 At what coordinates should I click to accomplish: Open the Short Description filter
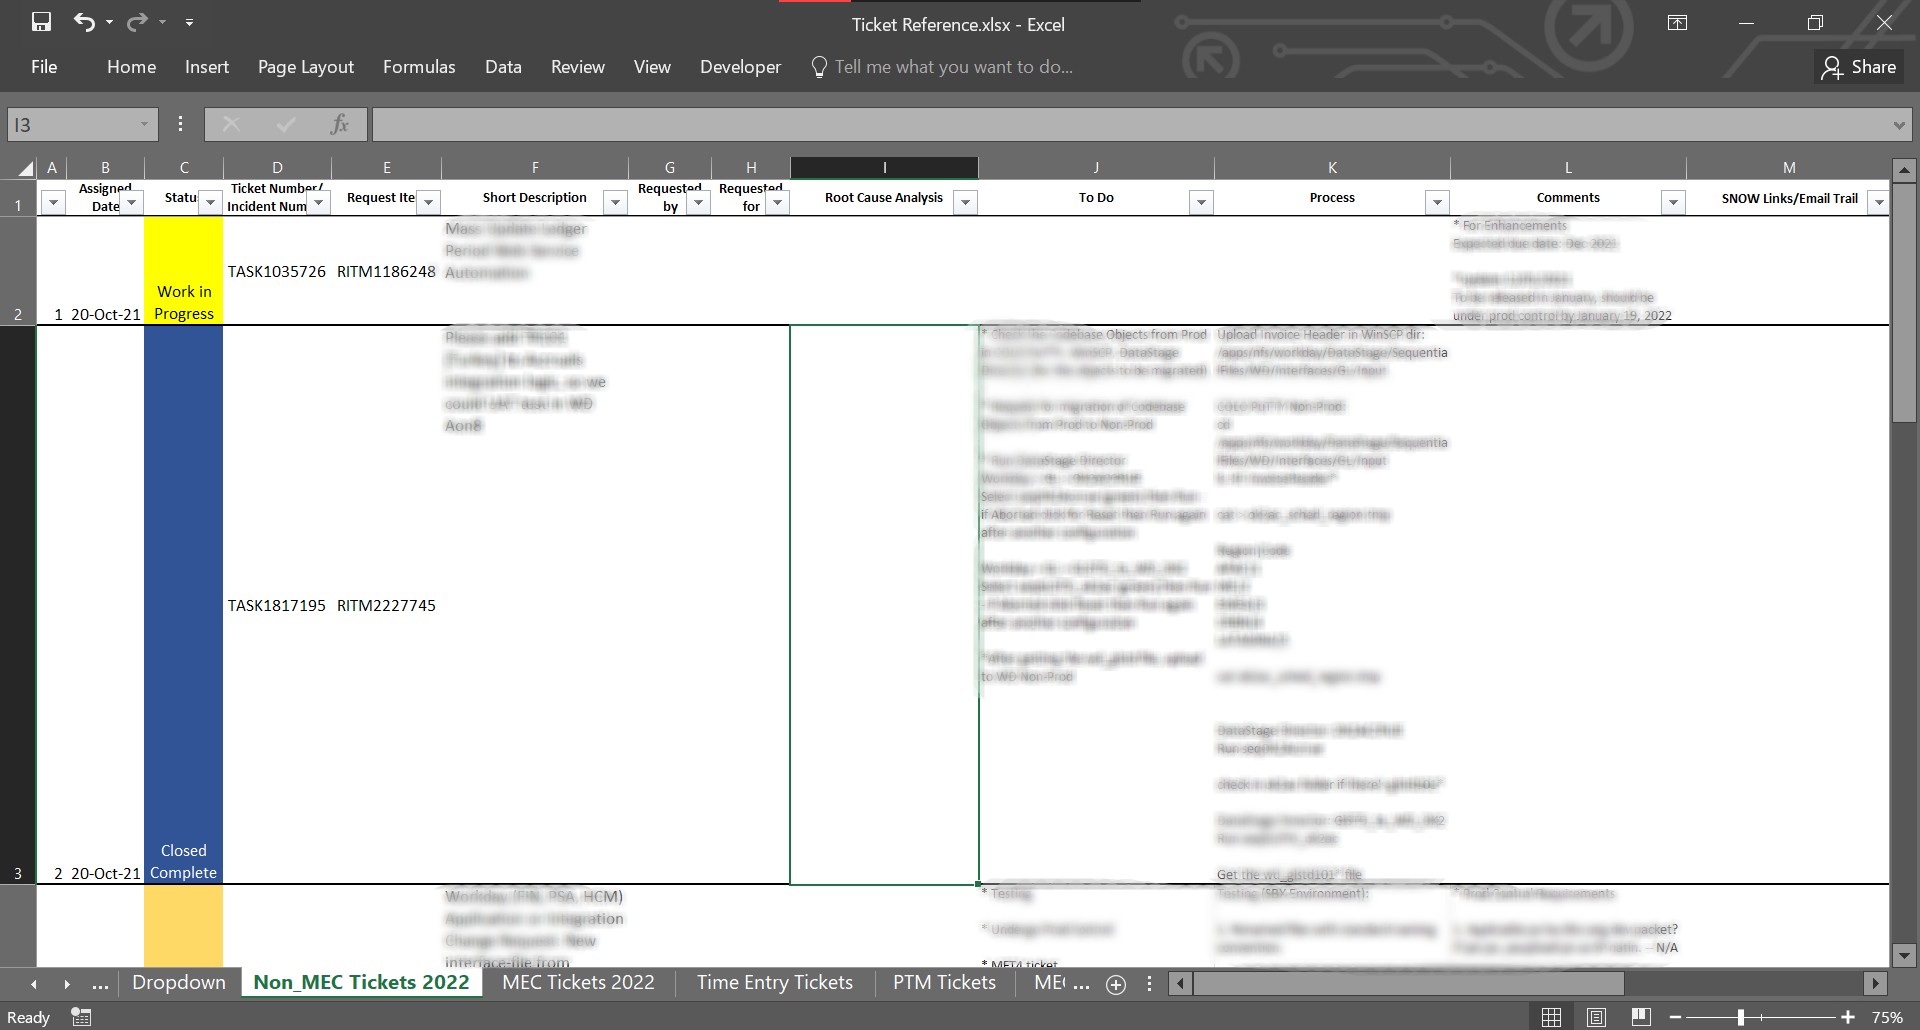point(615,203)
